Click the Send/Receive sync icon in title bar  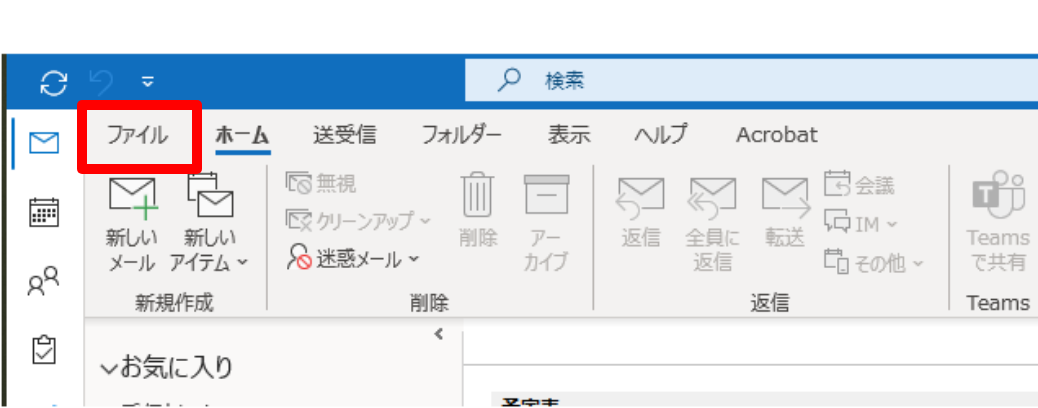pyautogui.click(x=53, y=81)
